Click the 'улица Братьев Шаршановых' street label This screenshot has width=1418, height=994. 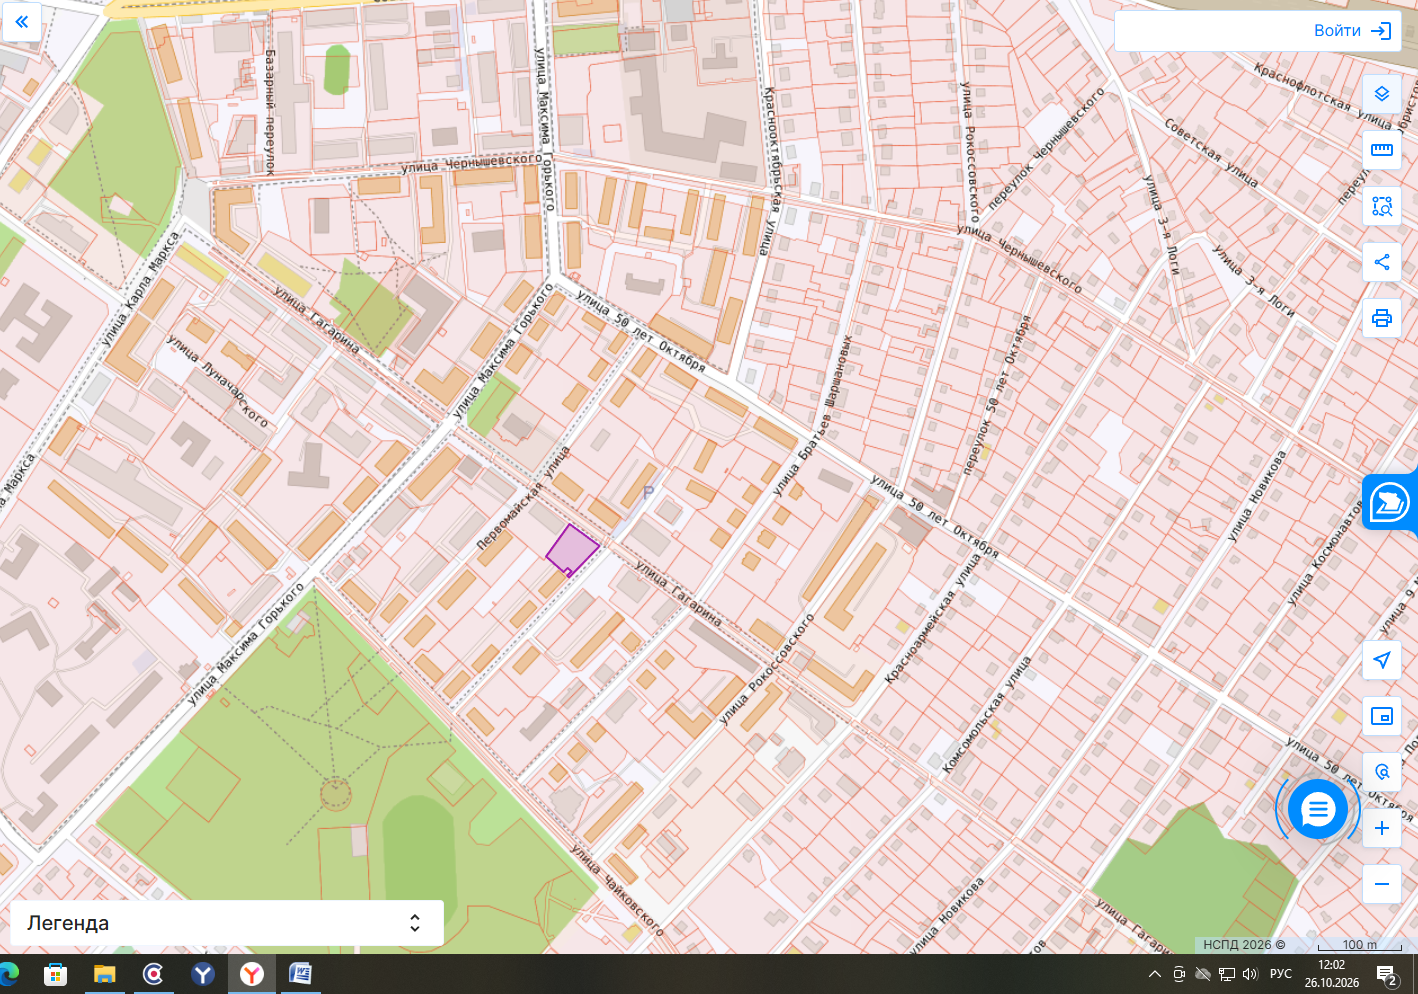tap(812, 415)
